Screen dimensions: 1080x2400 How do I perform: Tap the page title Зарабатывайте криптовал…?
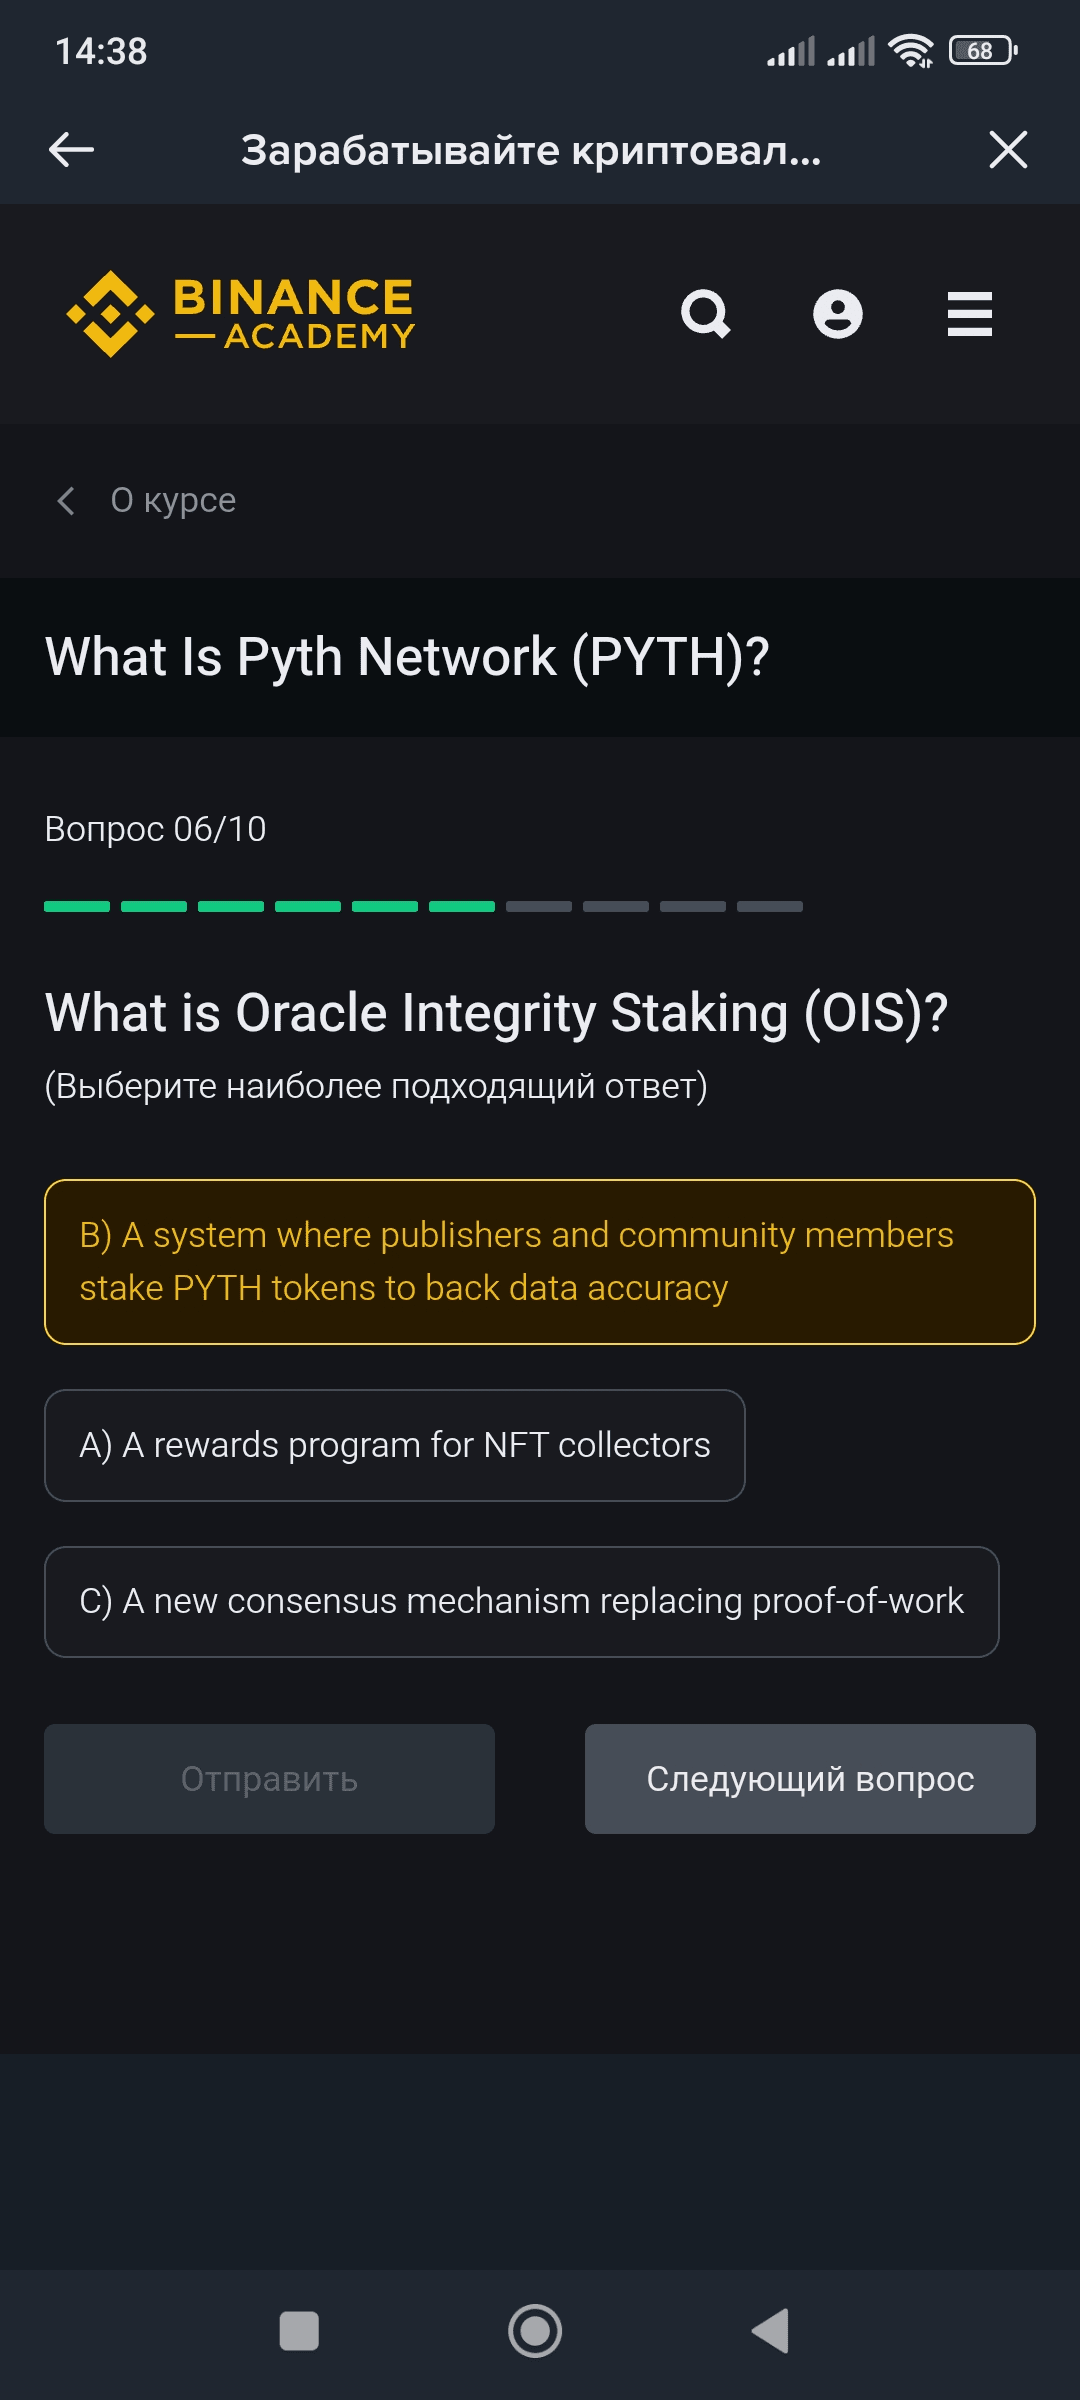531,150
